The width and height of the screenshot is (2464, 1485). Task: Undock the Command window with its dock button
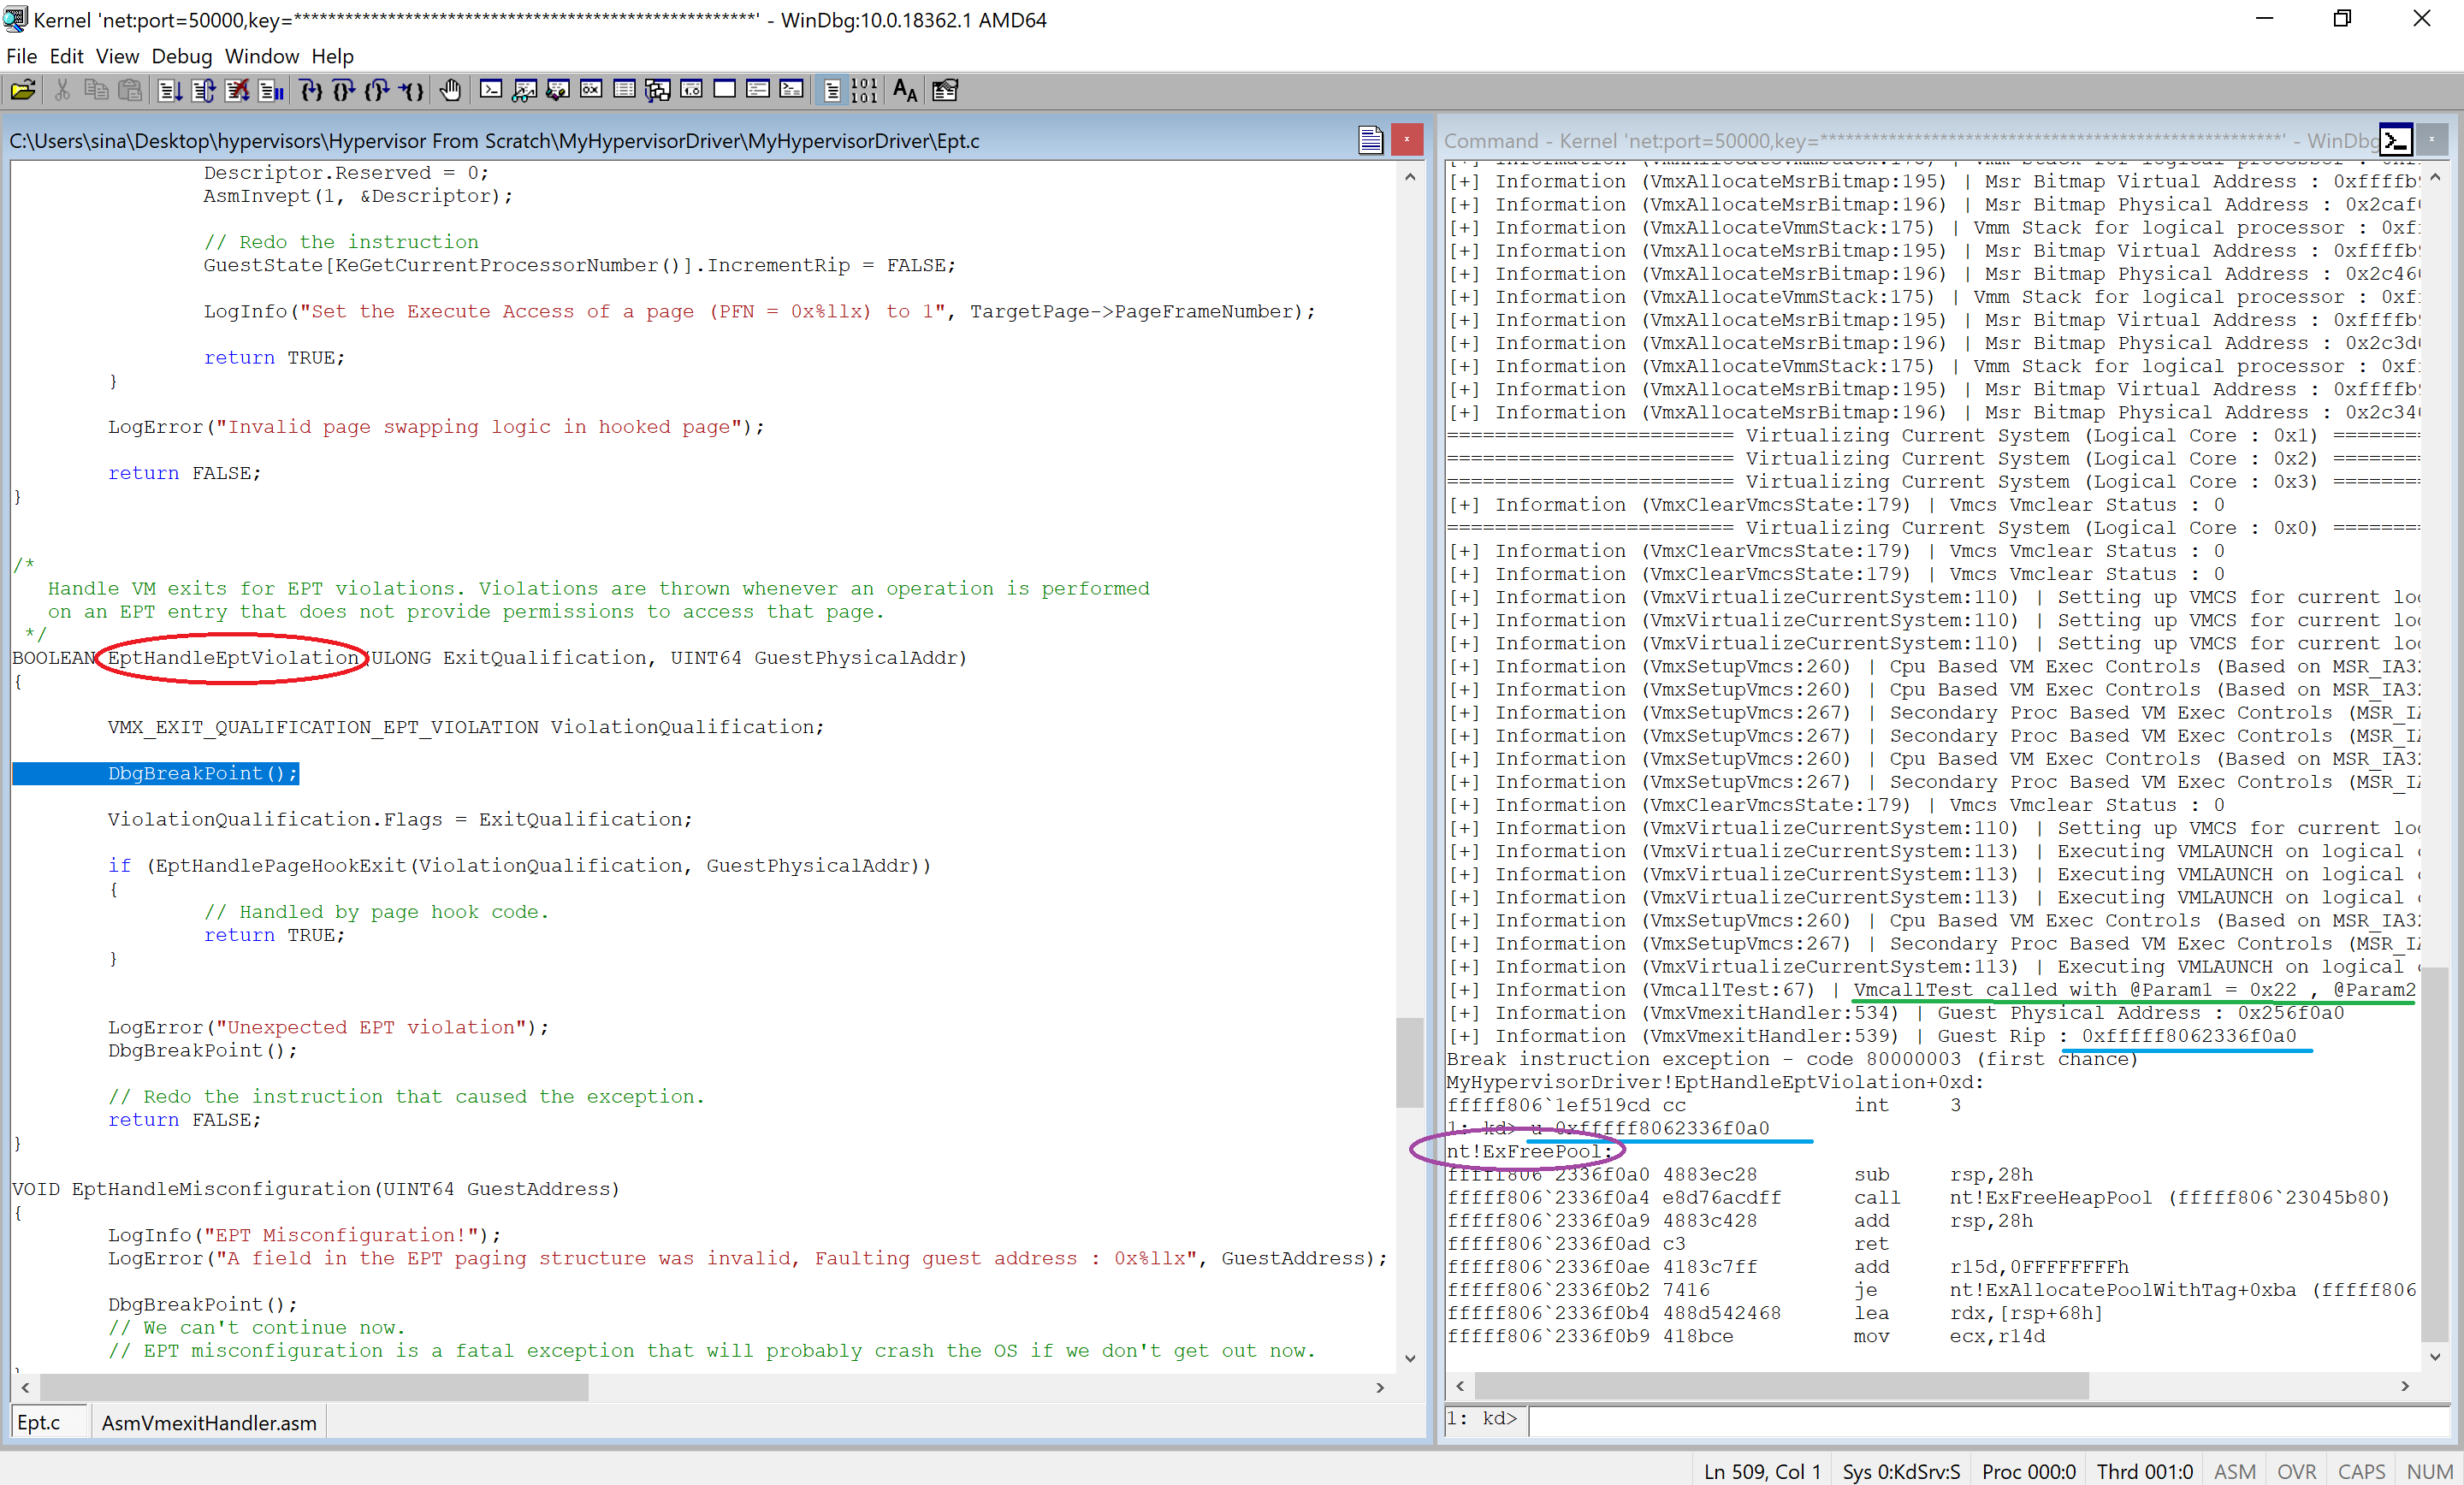(x=2396, y=140)
